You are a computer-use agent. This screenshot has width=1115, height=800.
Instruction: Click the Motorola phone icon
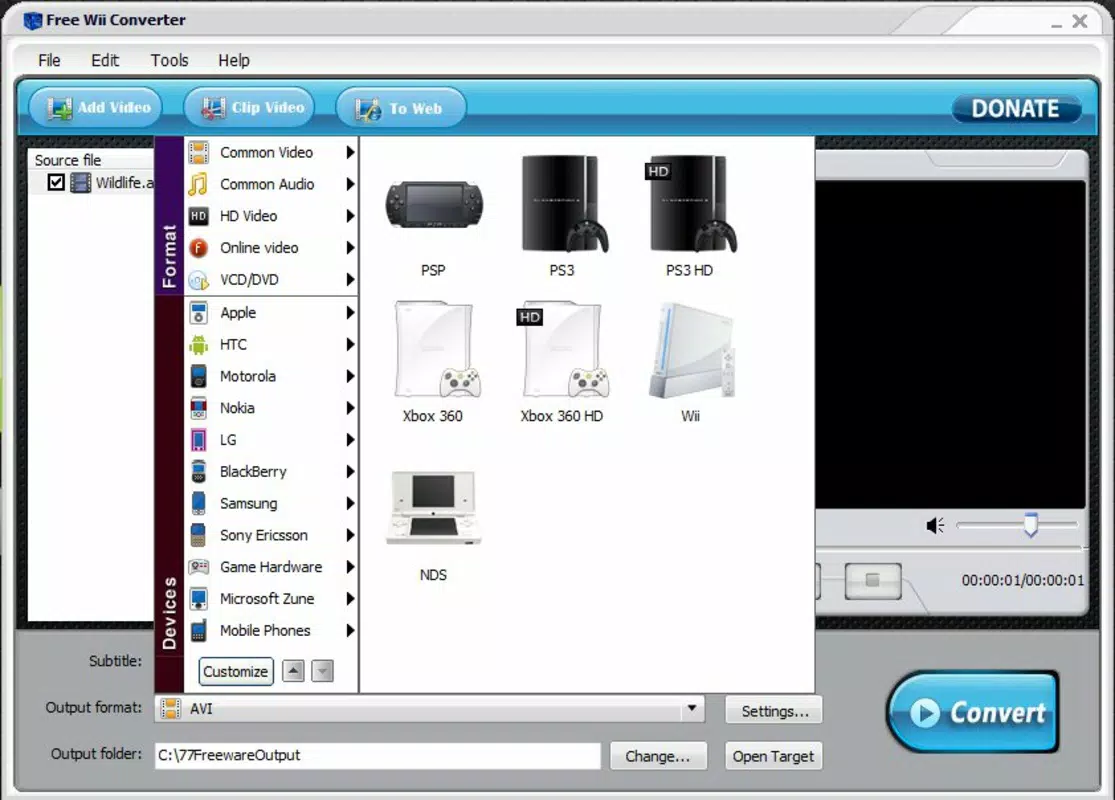point(198,376)
